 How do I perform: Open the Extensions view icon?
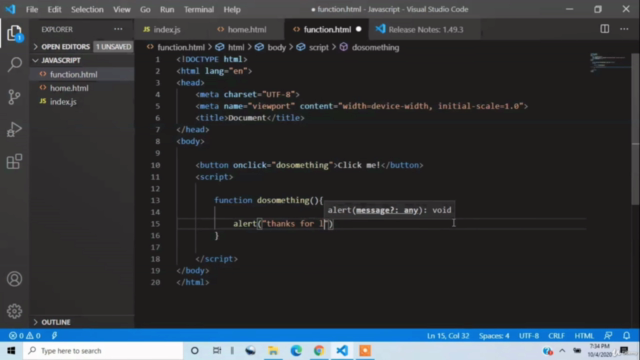tap(14, 162)
